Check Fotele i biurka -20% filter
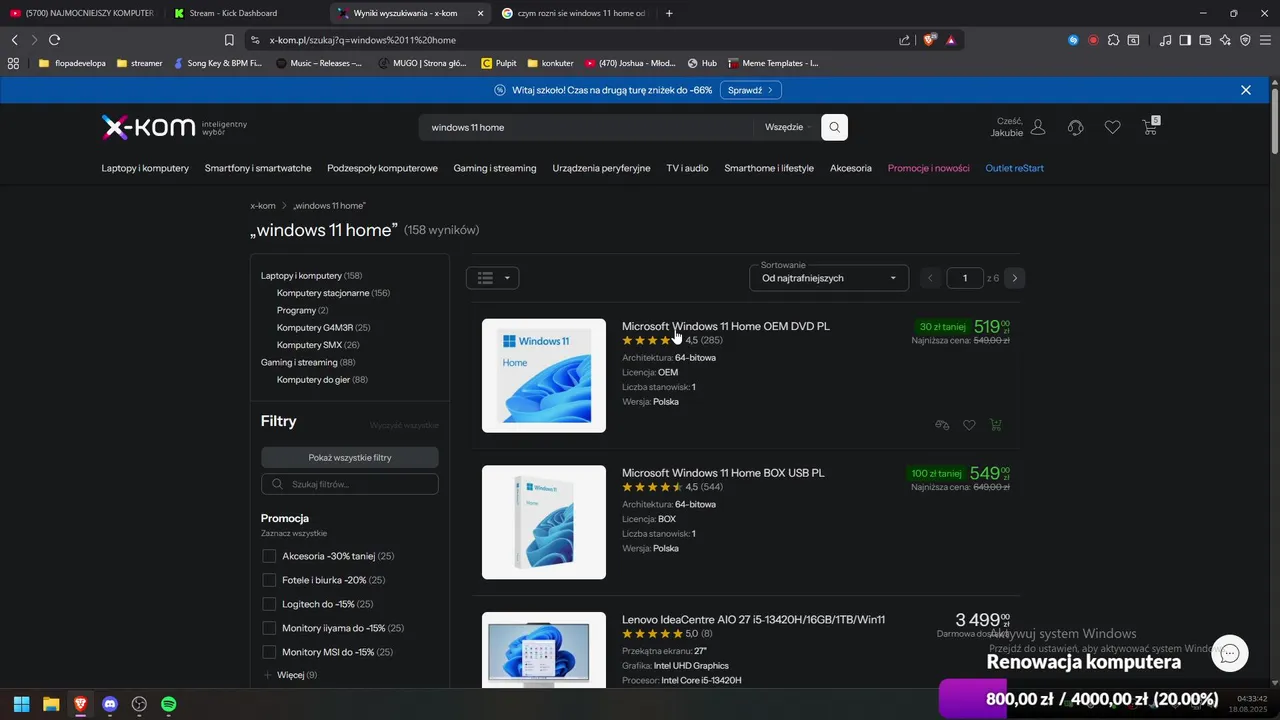 268,580
